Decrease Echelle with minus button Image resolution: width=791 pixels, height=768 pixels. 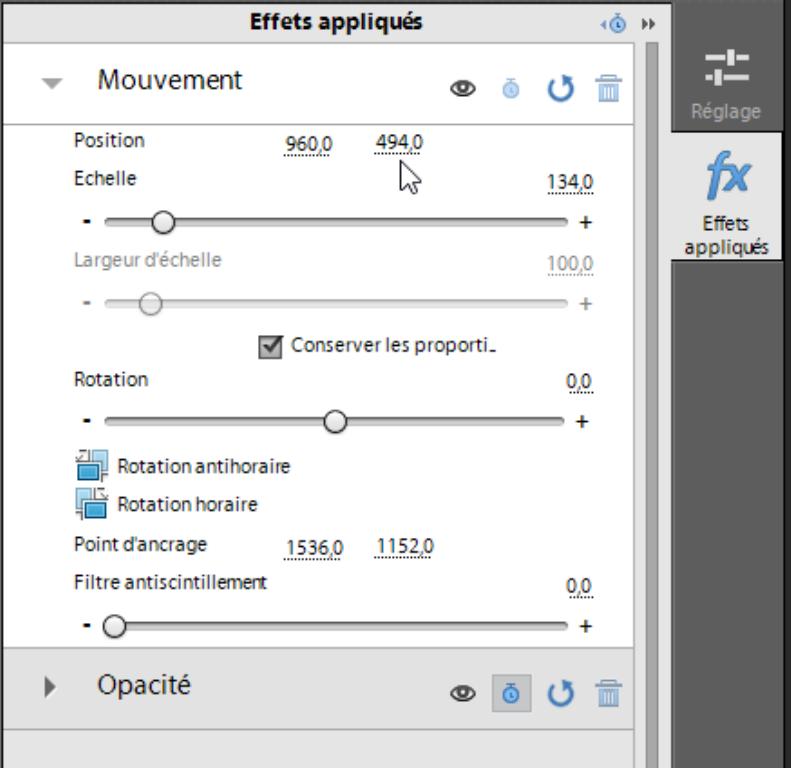click(87, 221)
